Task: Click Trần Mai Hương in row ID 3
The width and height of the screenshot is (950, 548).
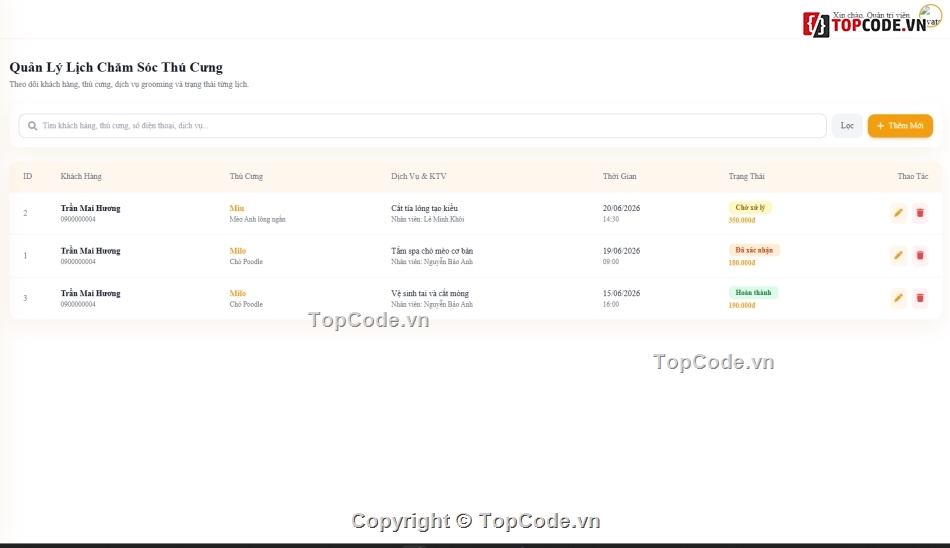Action: point(90,293)
